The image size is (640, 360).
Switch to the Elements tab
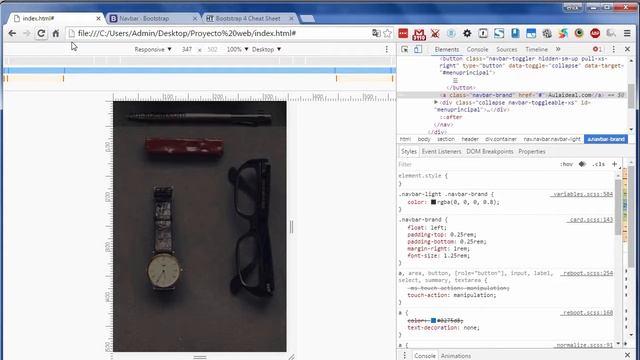[x=447, y=49]
